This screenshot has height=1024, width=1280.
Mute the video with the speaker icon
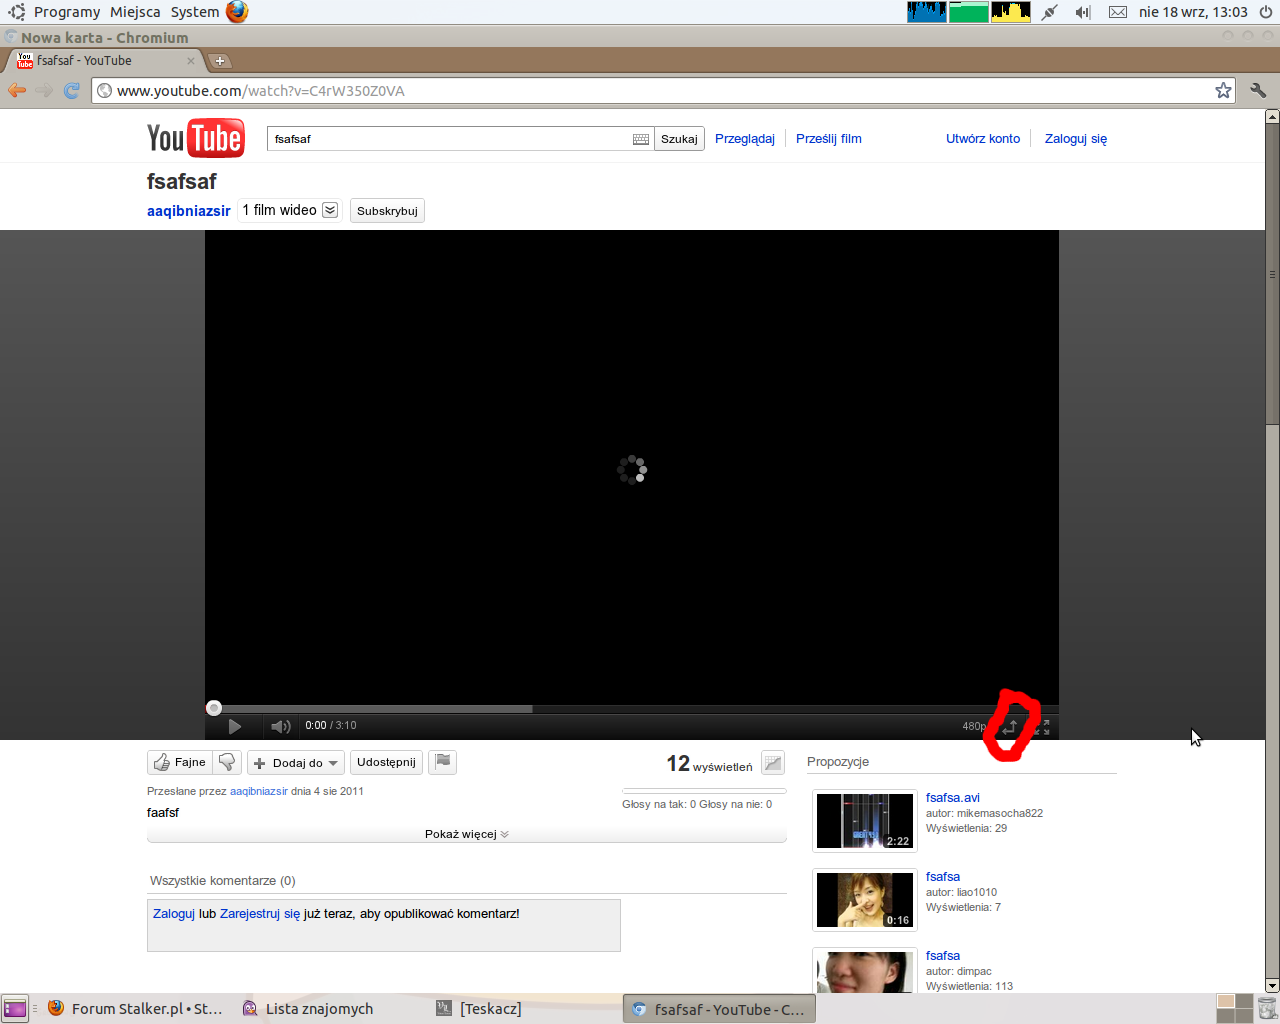click(x=281, y=726)
